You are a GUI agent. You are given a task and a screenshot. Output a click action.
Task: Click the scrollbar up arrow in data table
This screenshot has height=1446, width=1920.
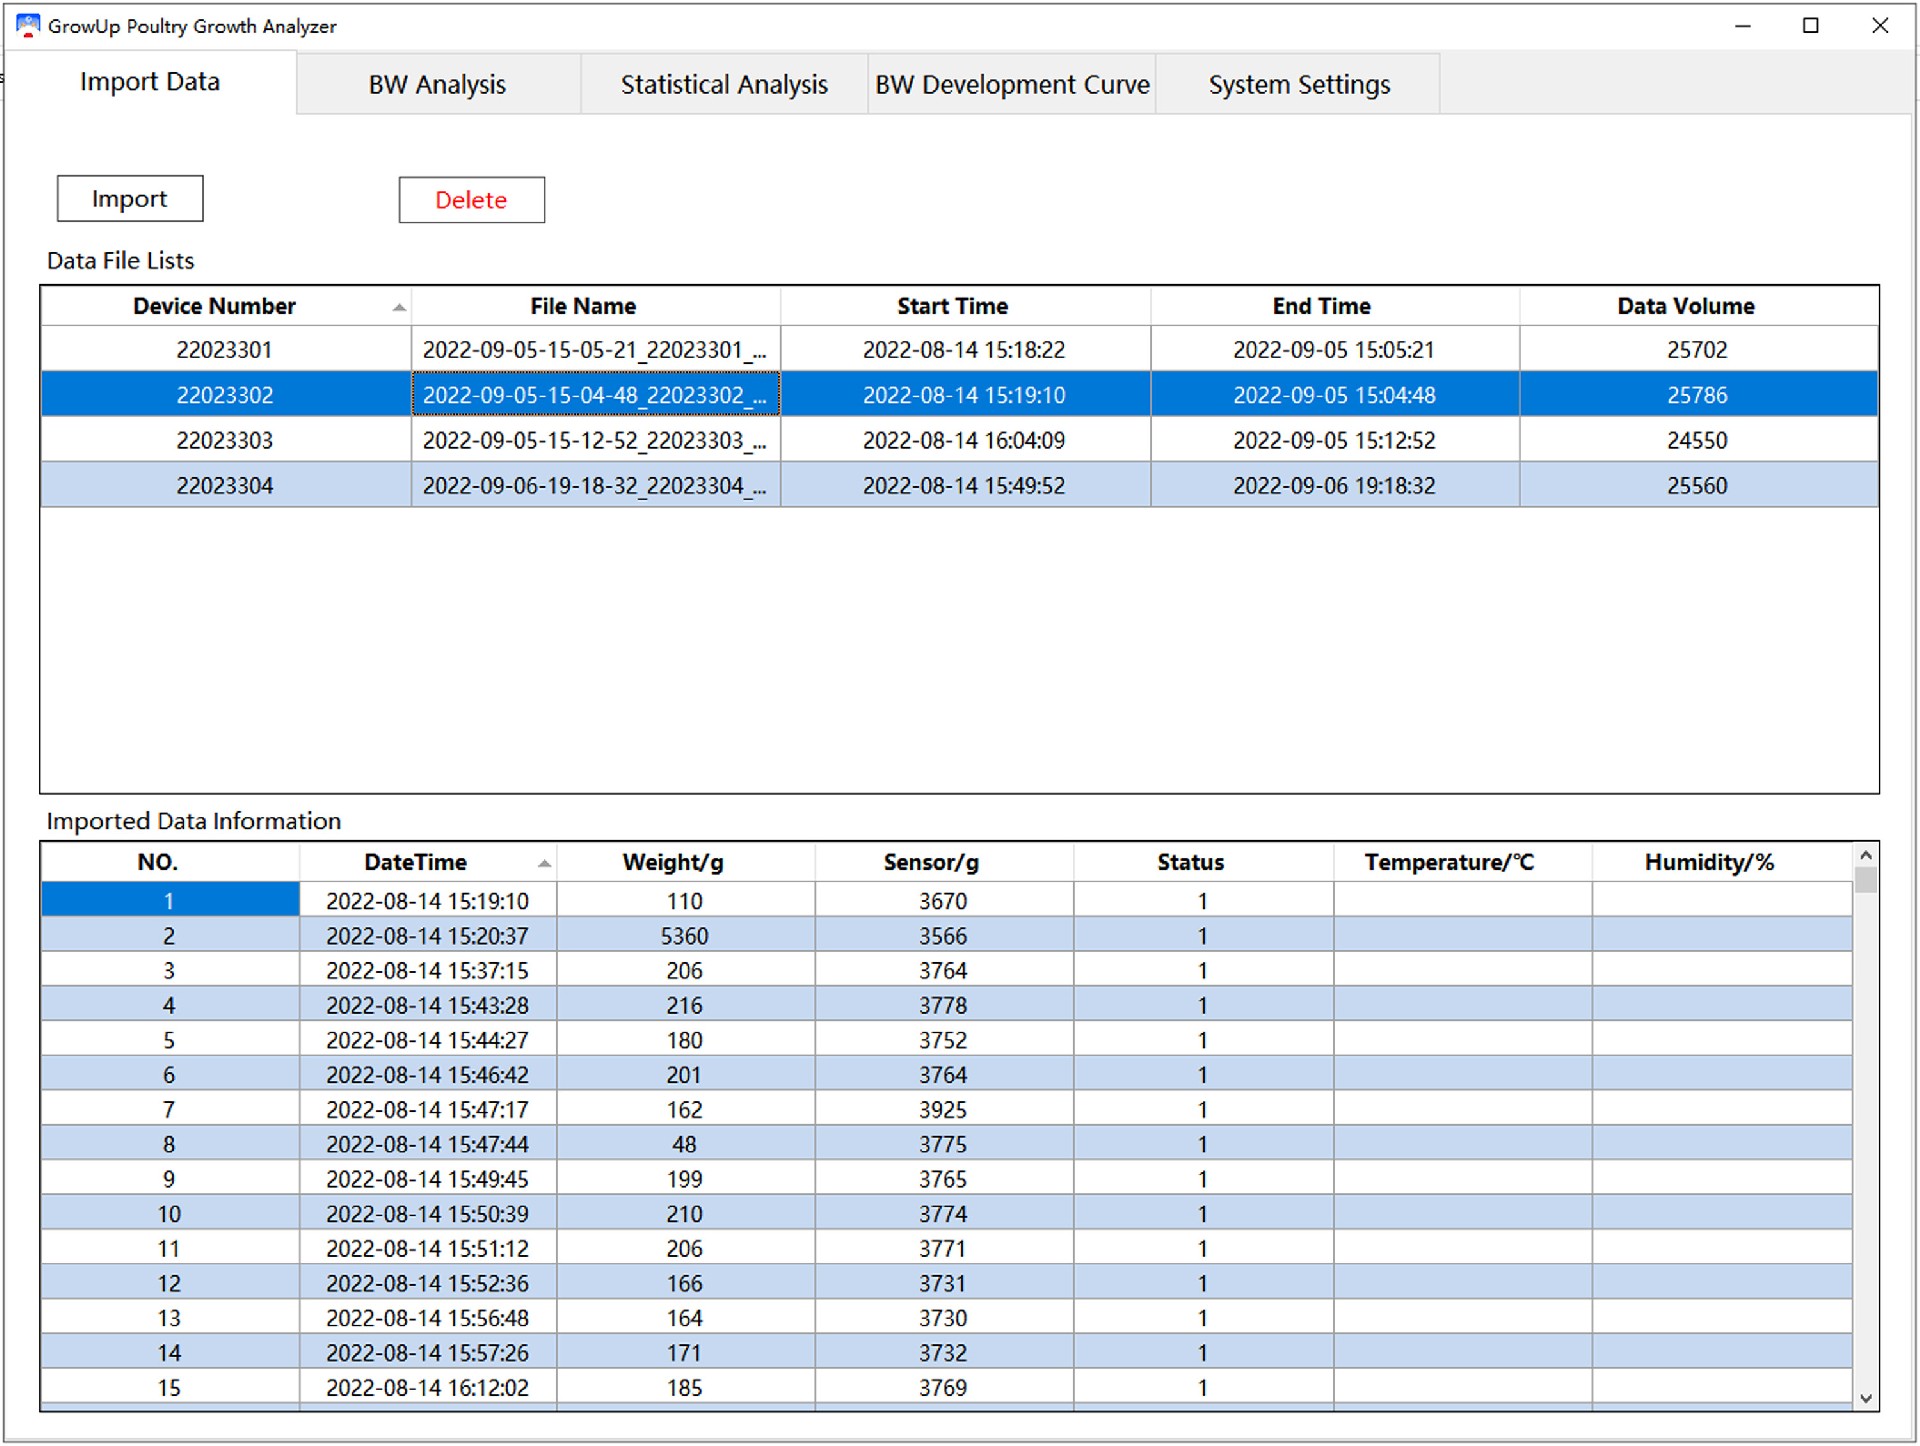pyautogui.click(x=1865, y=856)
